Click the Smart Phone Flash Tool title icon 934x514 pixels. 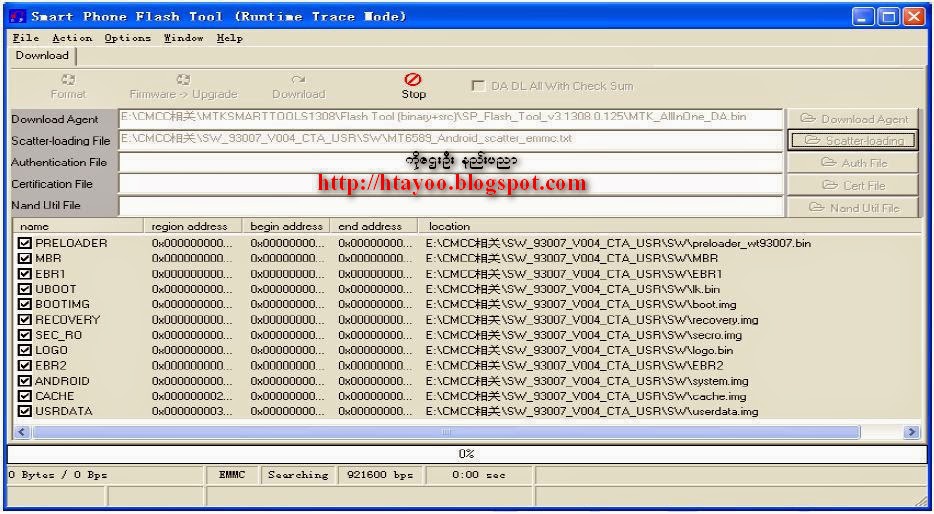pyautogui.click(x=18, y=16)
